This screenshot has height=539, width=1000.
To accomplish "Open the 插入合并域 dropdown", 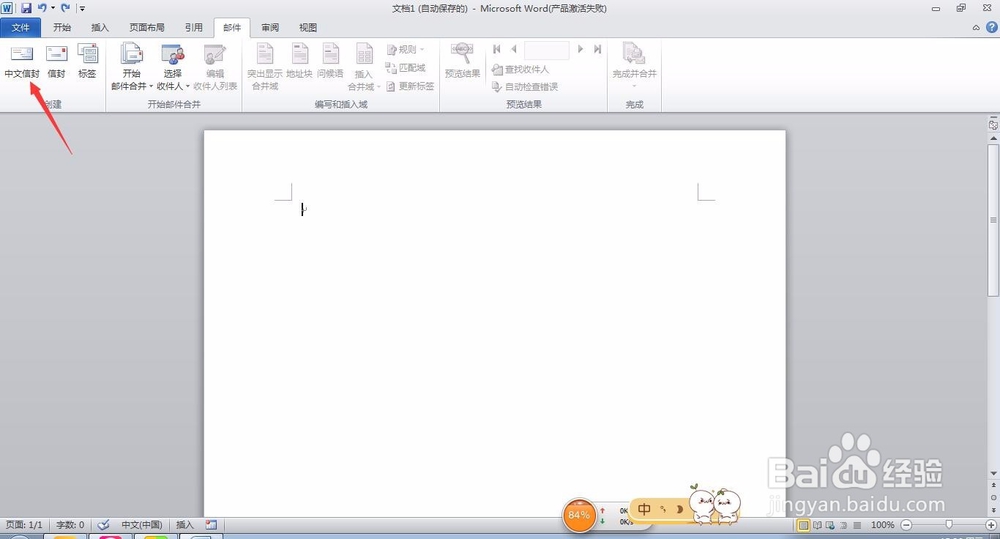I will (x=364, y=67).
